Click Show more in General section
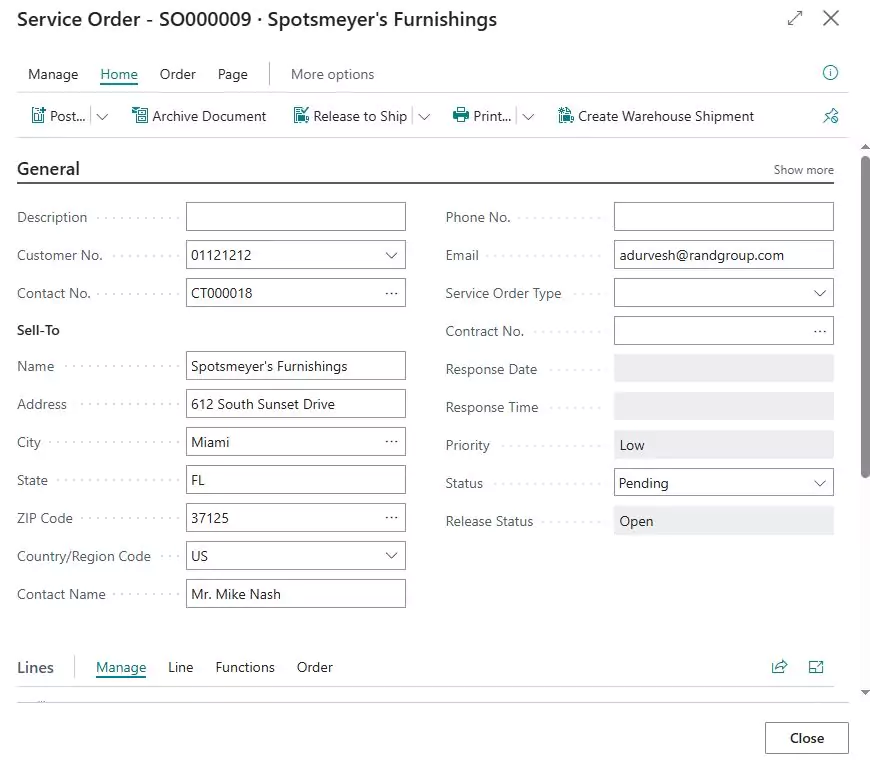Viewport: 870px width, 760px height. point(803,170)
